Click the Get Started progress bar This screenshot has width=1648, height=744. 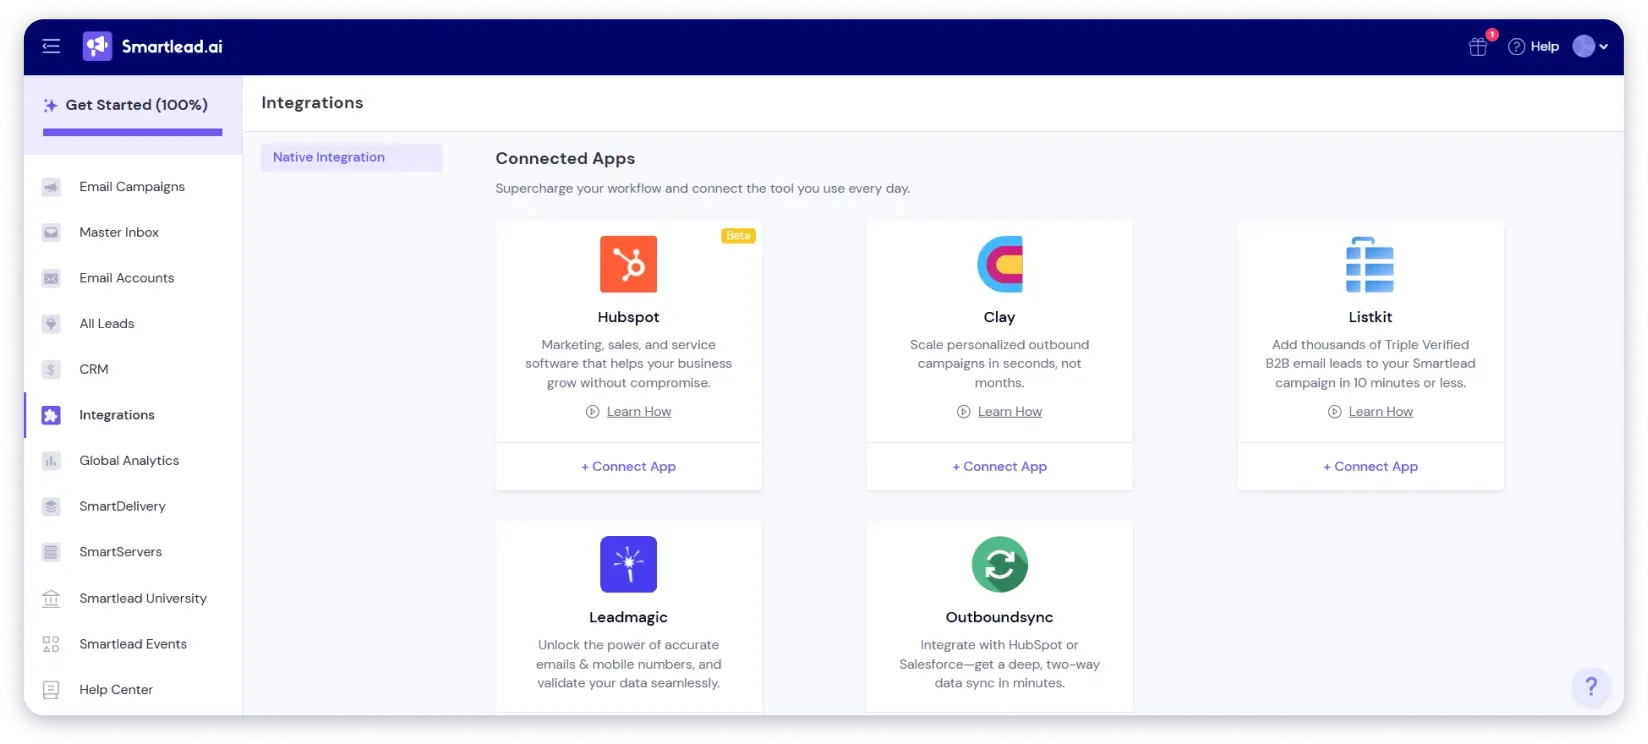pyautogui.click(x=132, y=132)
